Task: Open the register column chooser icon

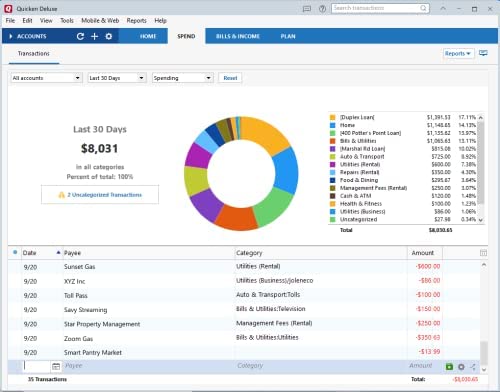Action: coord(483,253)
